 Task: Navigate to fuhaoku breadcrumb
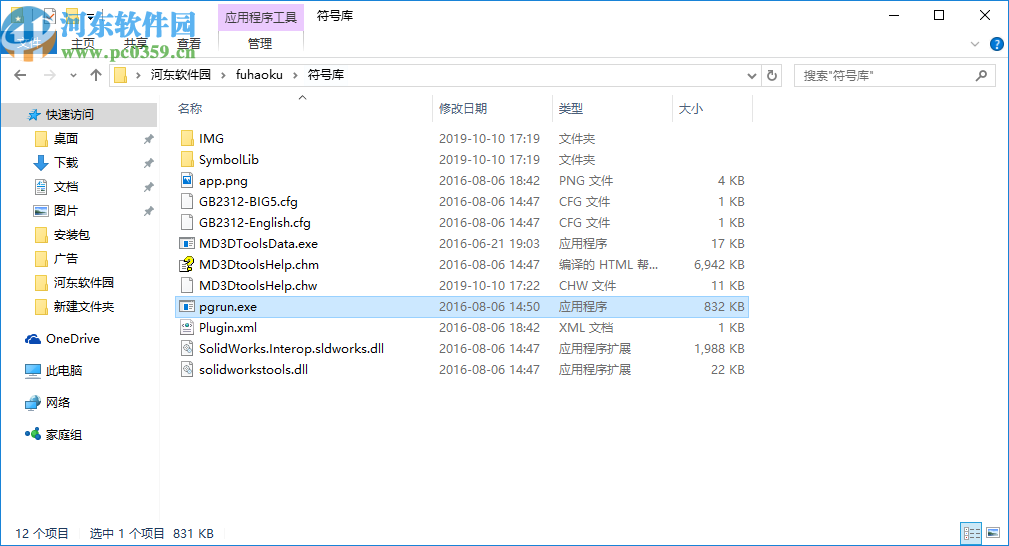pos(259,75)
